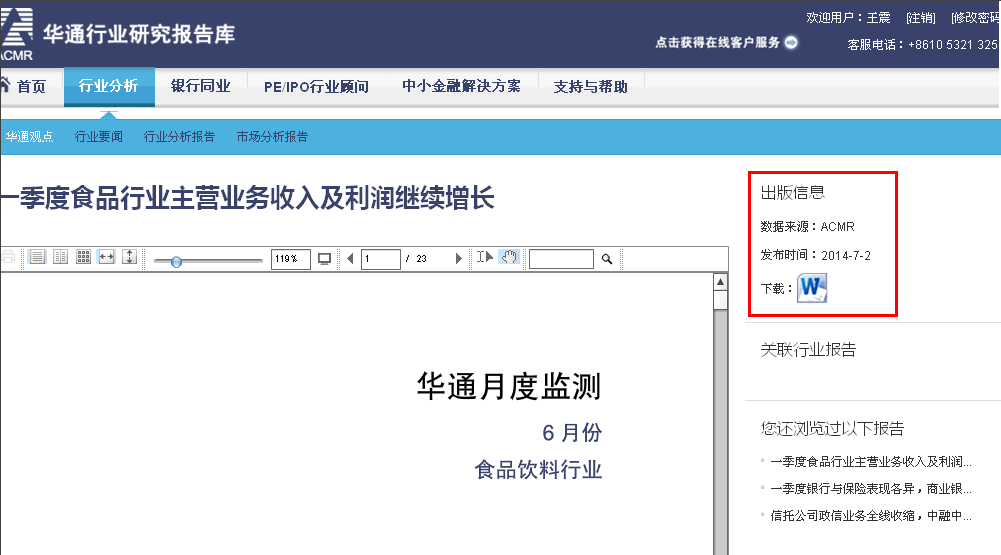The image size is (1001, 555).
Task: Adjust the zoom slider handle
Action: click(x=177, y=261)
